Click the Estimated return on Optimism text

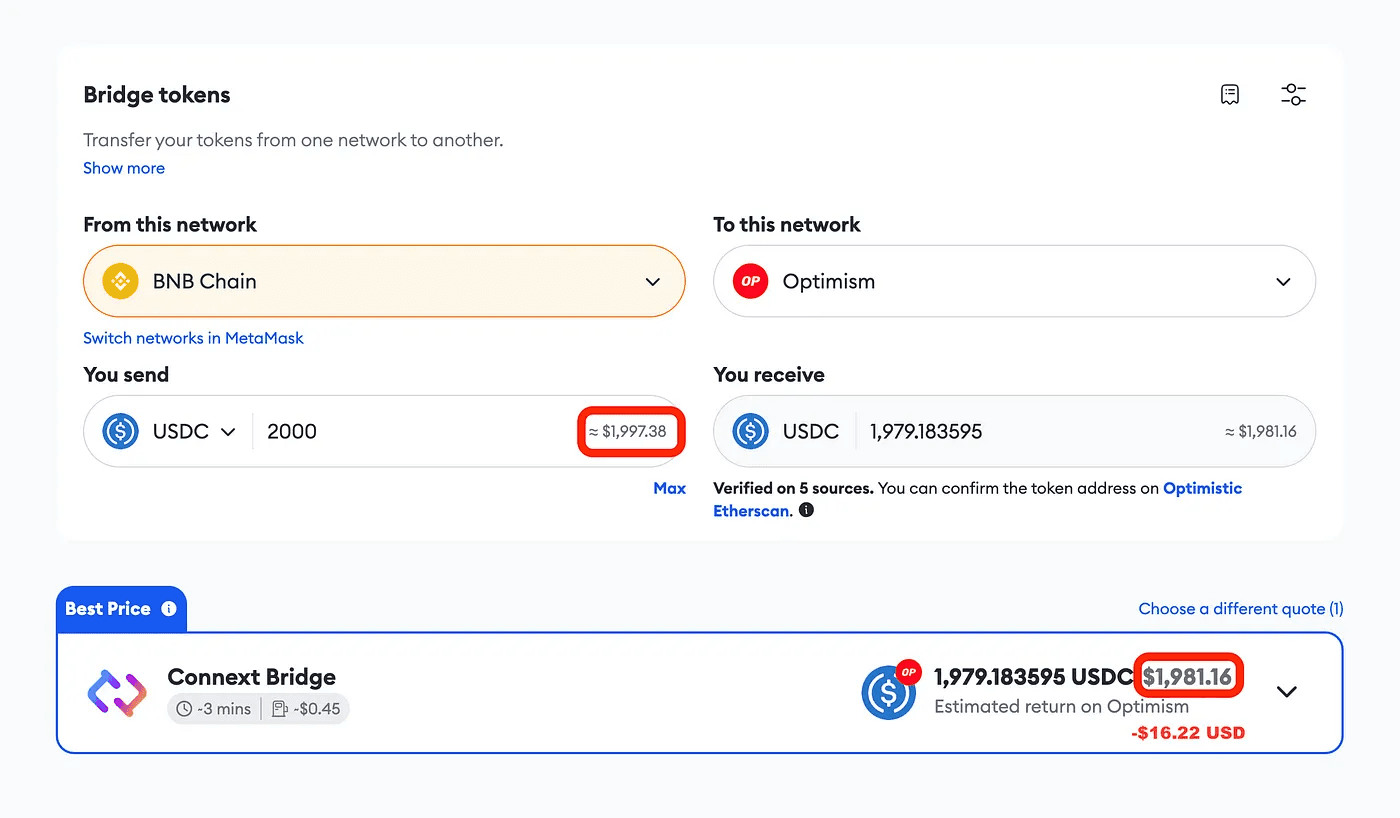(x=1062, y=706)
